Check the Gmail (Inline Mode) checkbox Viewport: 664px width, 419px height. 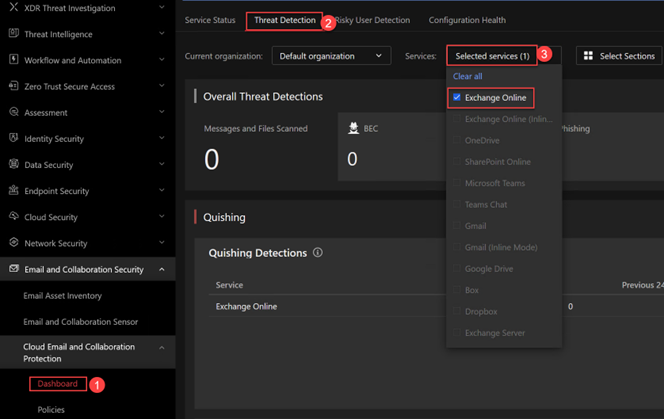point(457,247)
